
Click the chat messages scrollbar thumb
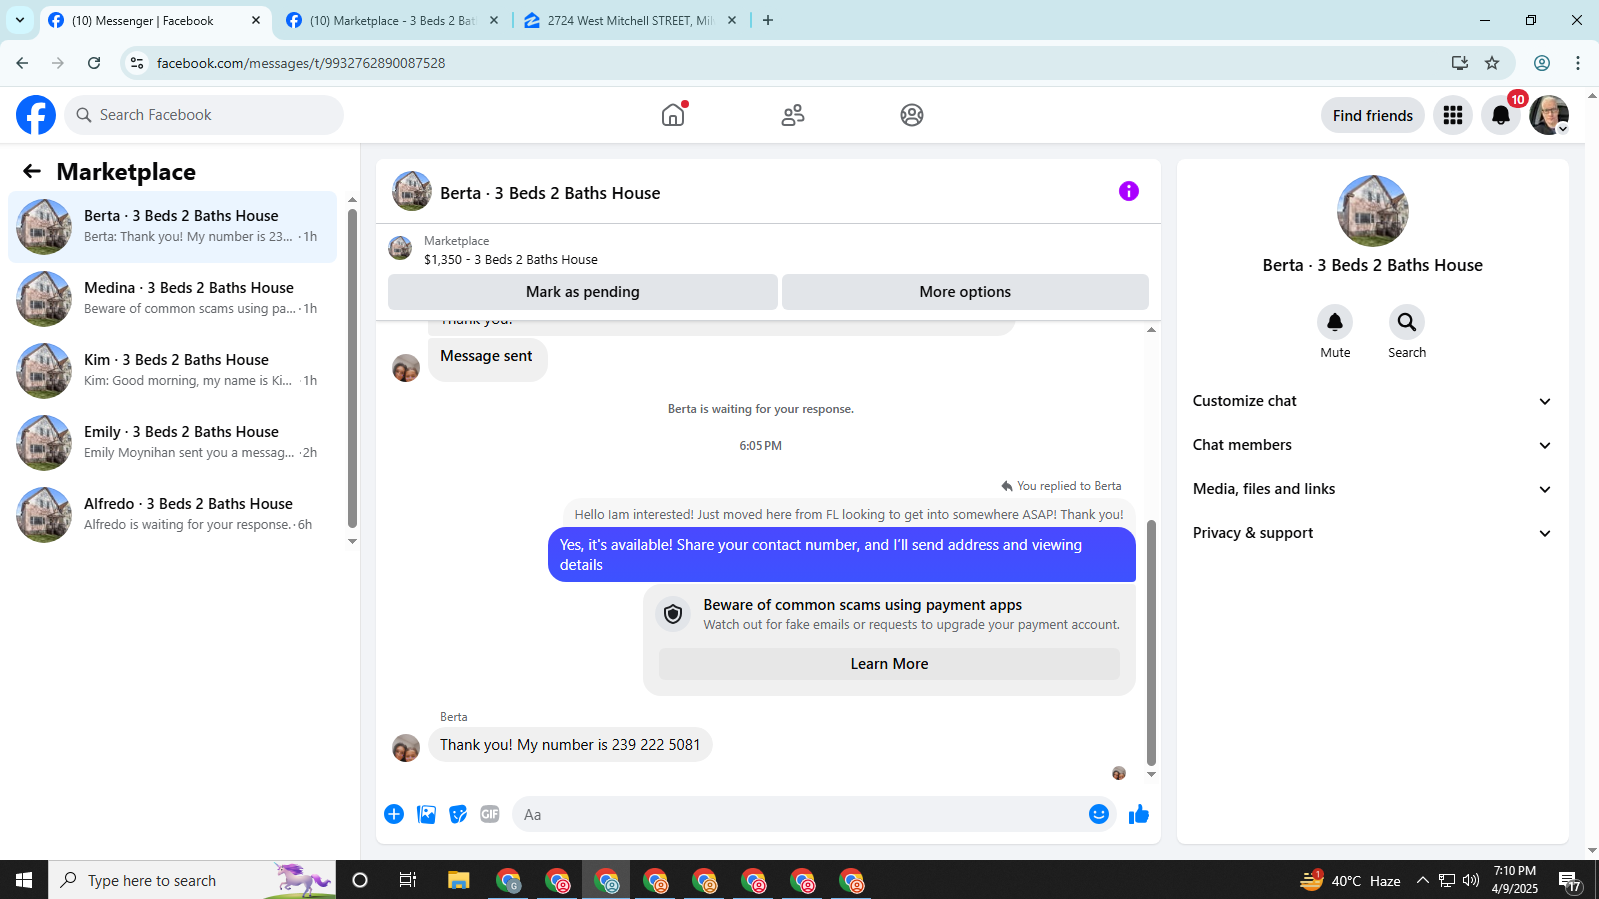point(1151,642)
